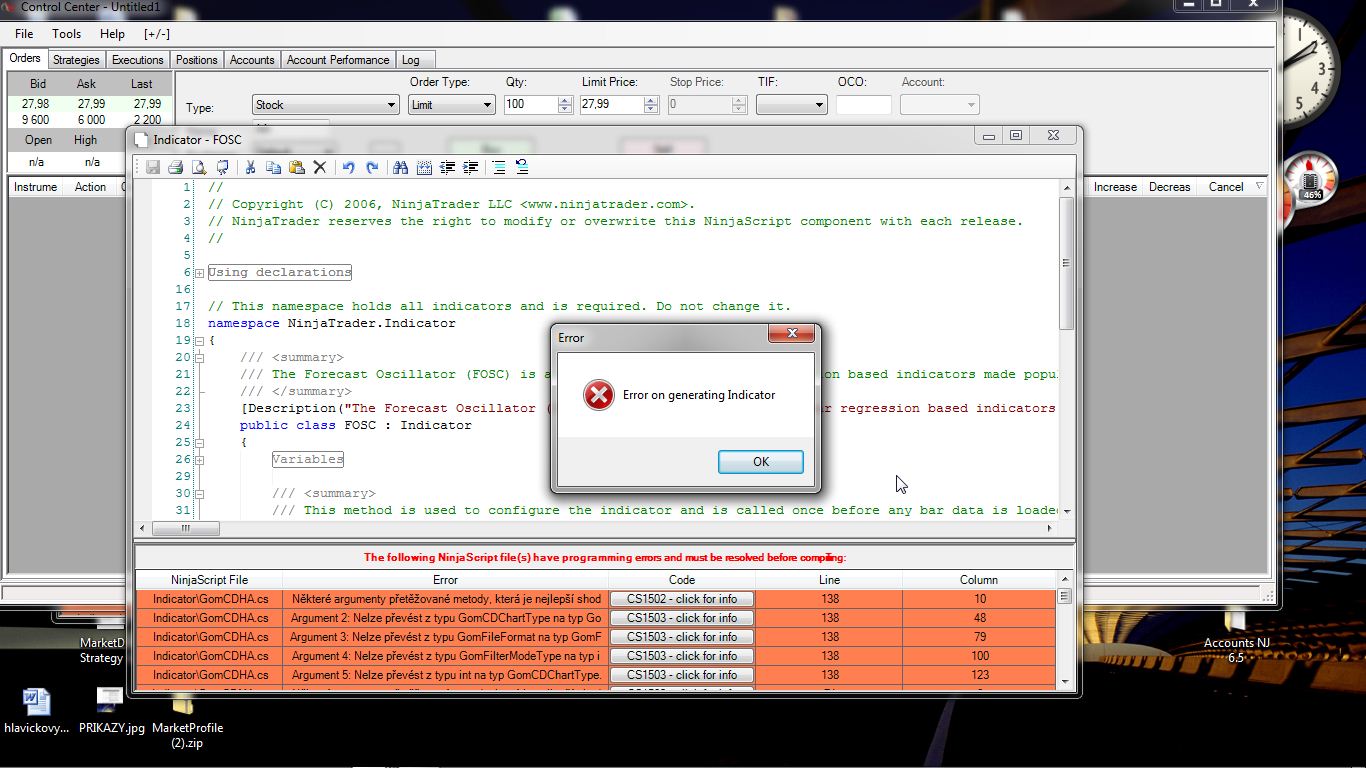Click the Bid price 27,98
The width and height of the screenshot is (1366, 768).
click(36, 104)
